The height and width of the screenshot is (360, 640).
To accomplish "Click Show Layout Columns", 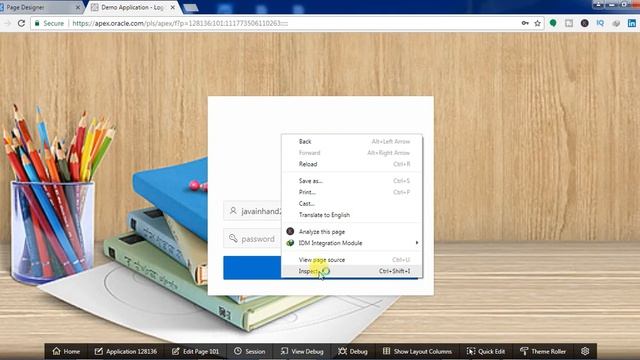I will tap(417, 351).
